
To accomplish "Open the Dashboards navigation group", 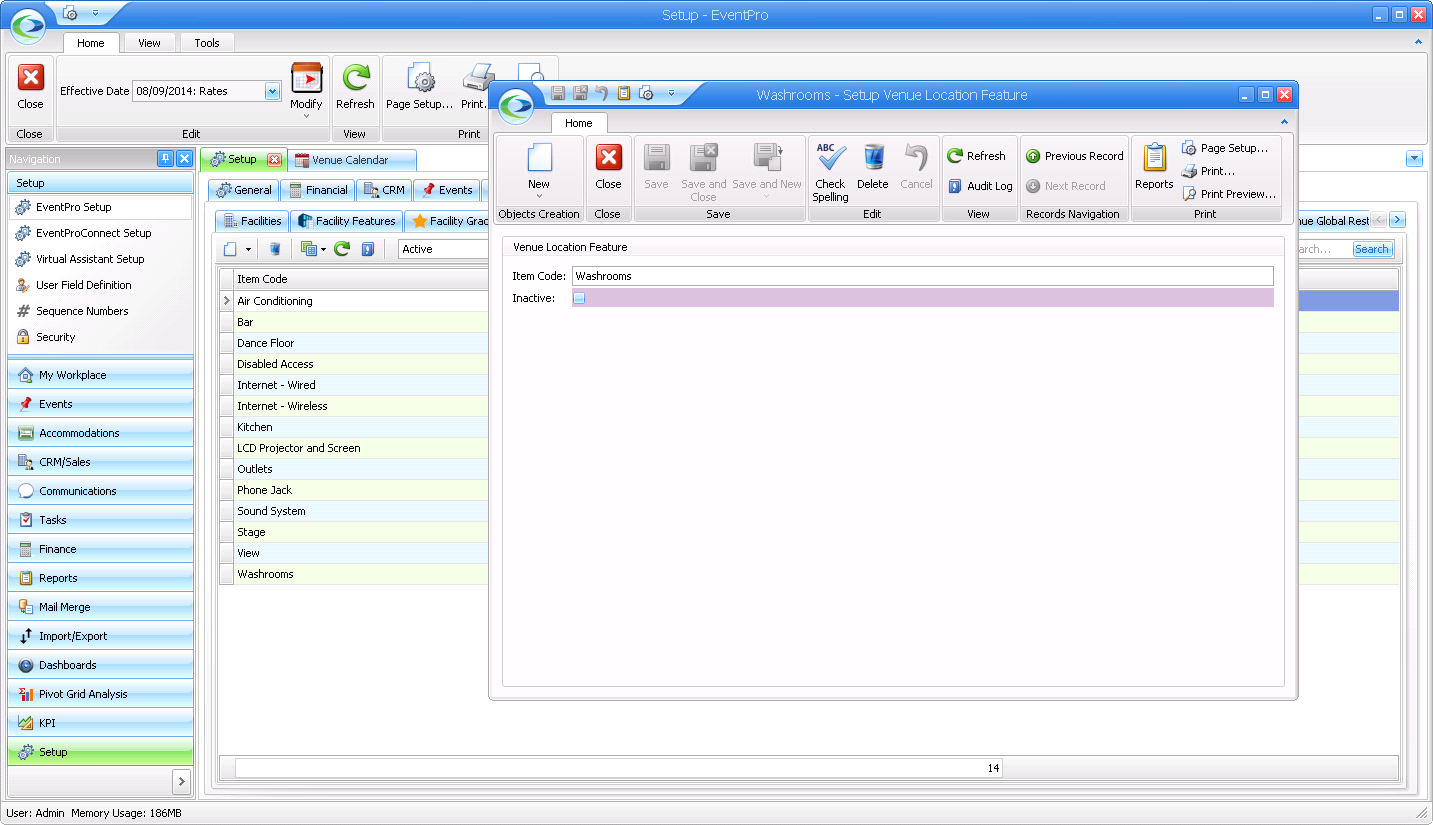I will tap(100, 665).
